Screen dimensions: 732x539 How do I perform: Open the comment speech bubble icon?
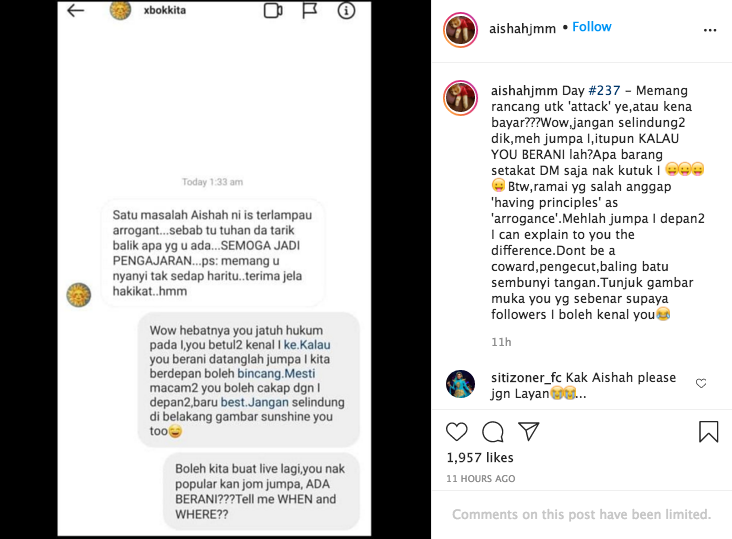pyautogui.click(x=493, y=432)
